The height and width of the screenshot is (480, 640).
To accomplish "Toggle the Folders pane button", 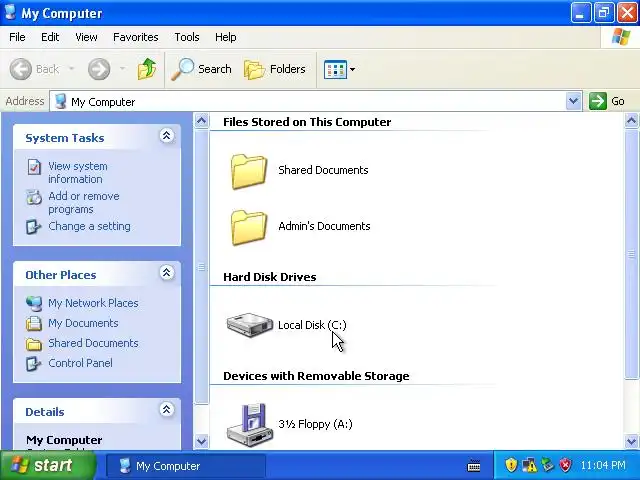I will pos(275,69).
